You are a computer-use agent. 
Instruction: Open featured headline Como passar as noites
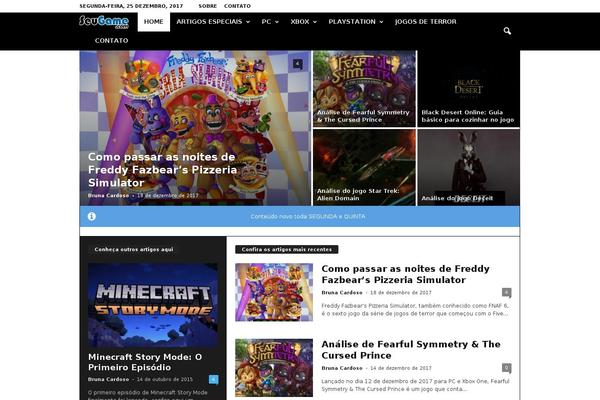(162, 170)
